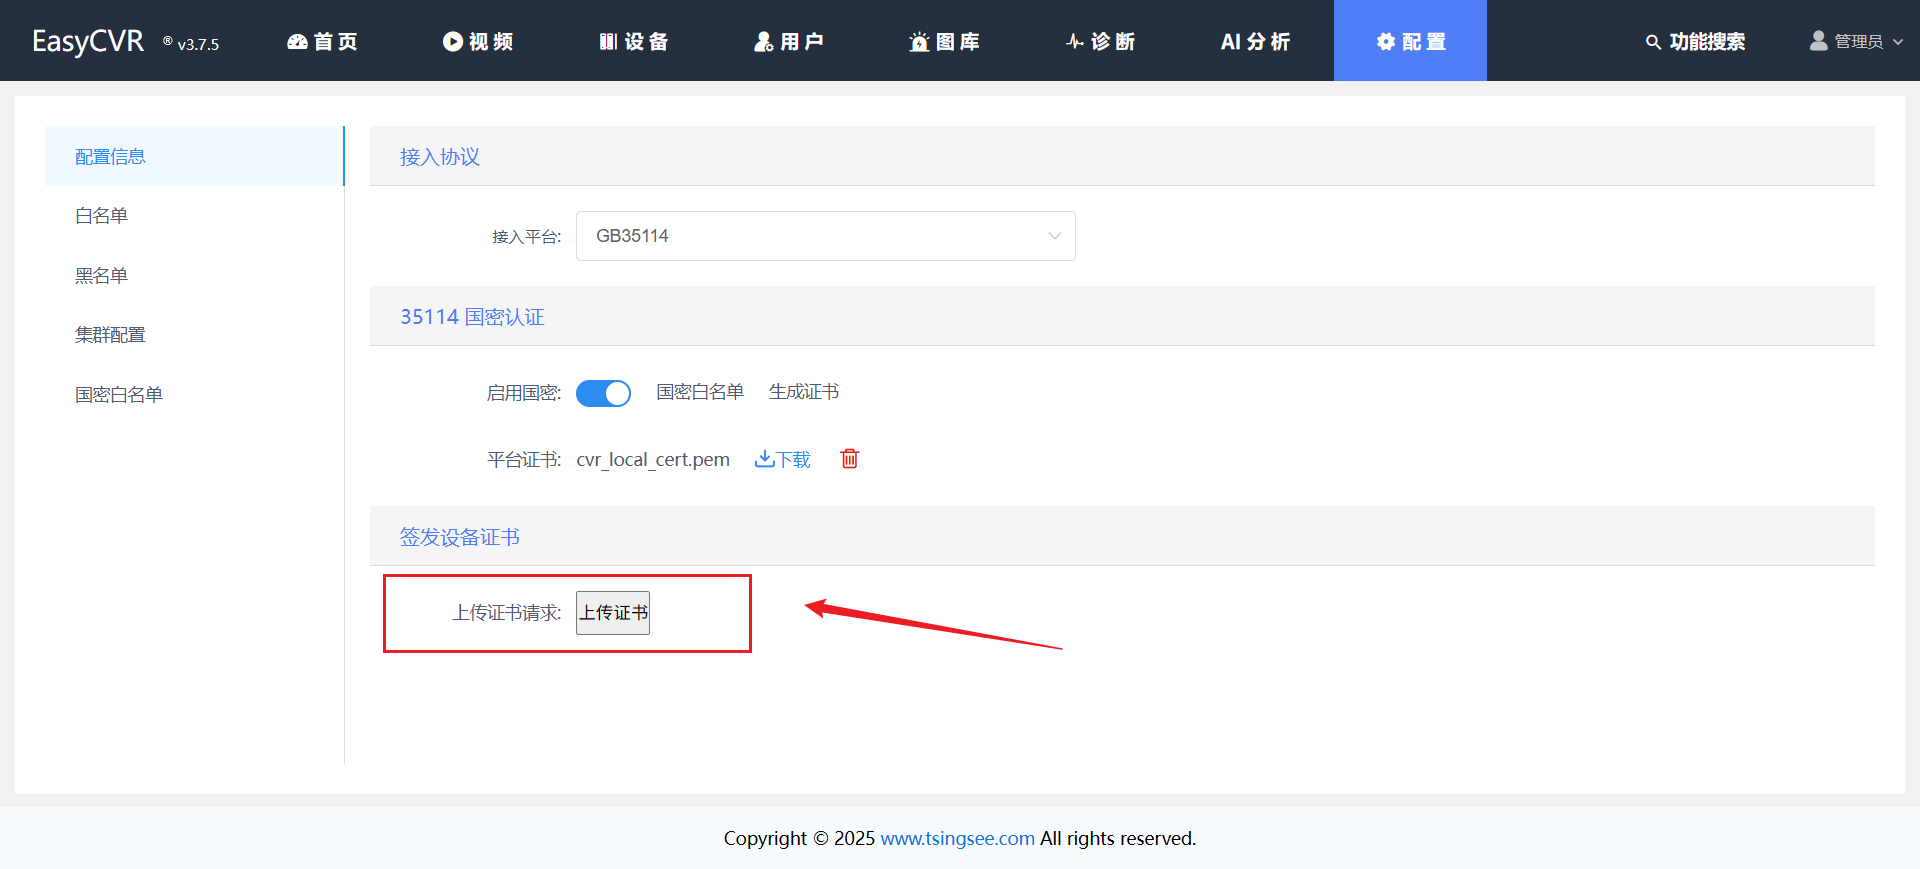Open the AI分析 tab
The image size is (1920, 869).
(x=1255, y=41)
